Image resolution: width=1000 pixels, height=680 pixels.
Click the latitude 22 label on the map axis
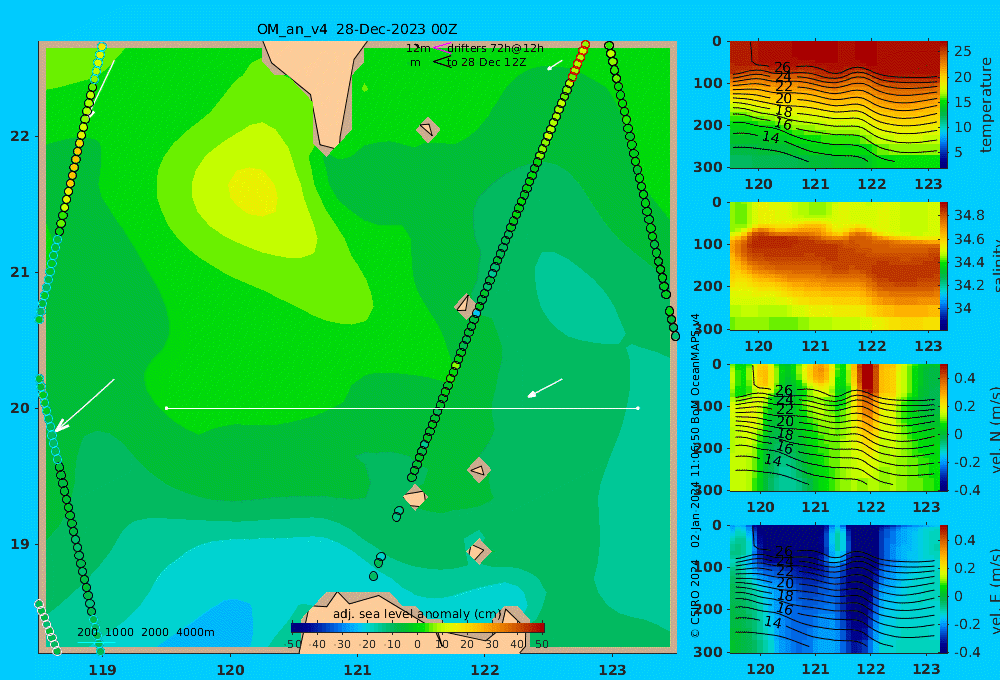coord(20,136)
